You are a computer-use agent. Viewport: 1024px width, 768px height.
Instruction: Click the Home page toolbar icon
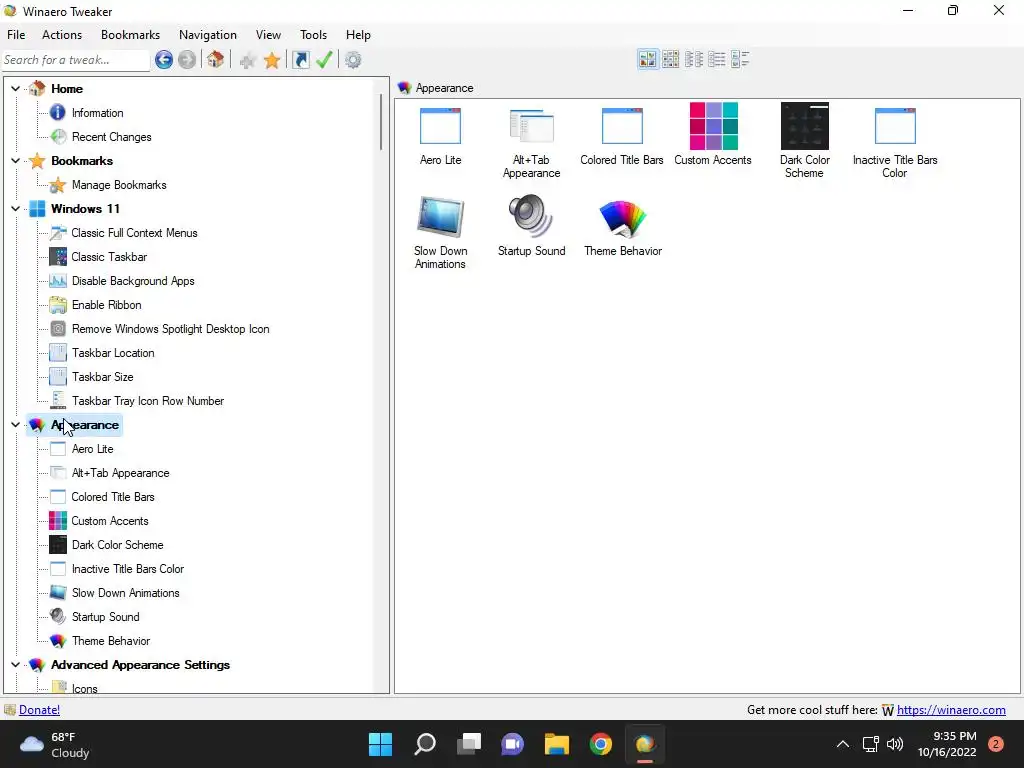[x=216, y=60]
